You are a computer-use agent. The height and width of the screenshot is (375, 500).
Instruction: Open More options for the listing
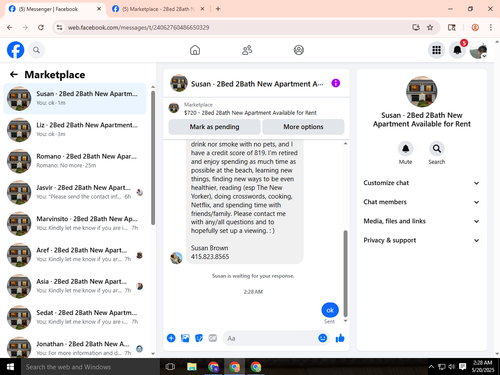303,127
